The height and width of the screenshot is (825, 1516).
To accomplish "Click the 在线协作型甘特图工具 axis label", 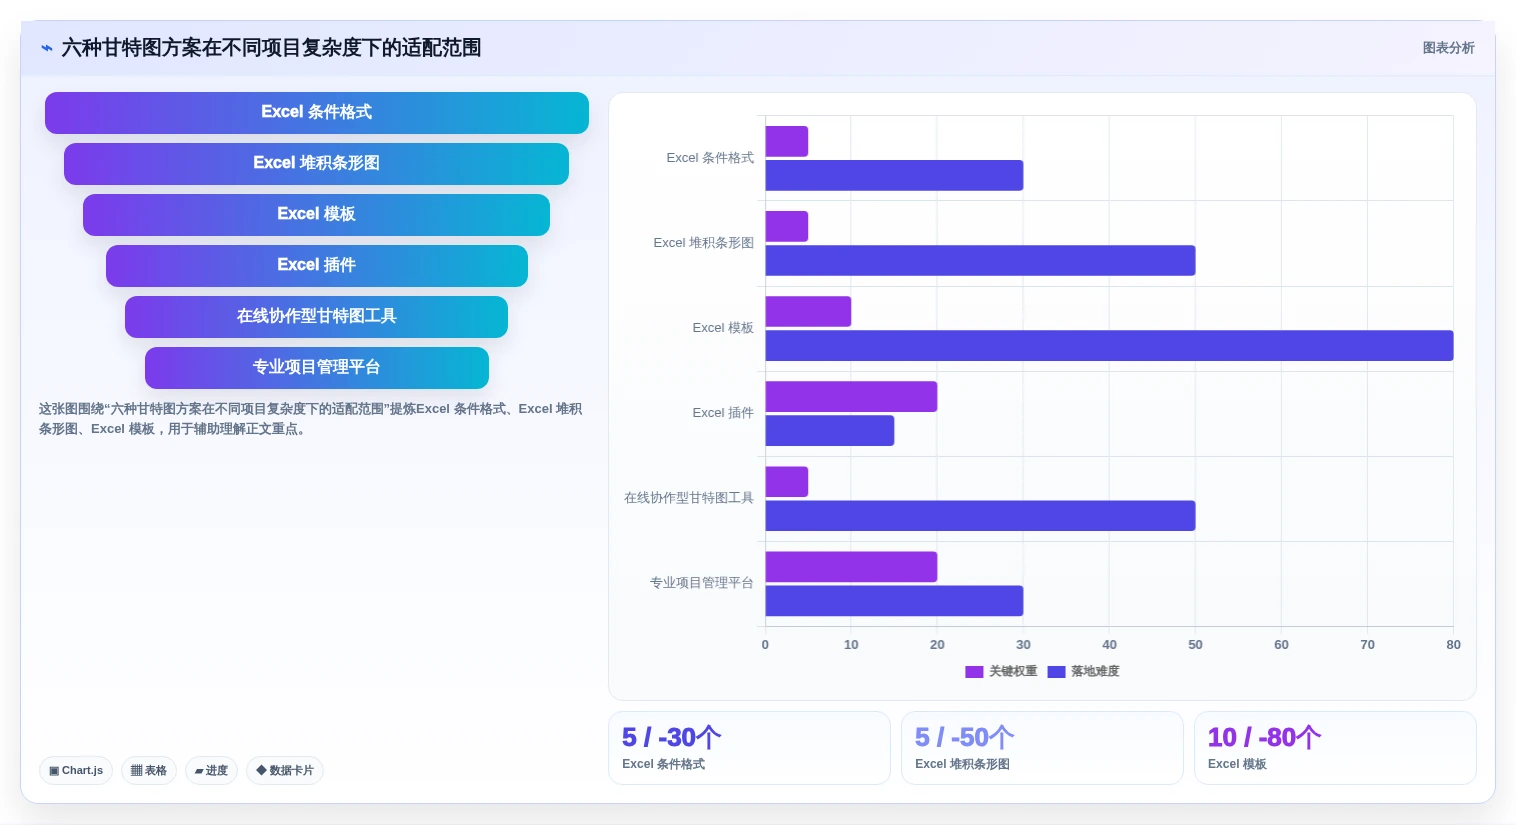I will 689,498.
